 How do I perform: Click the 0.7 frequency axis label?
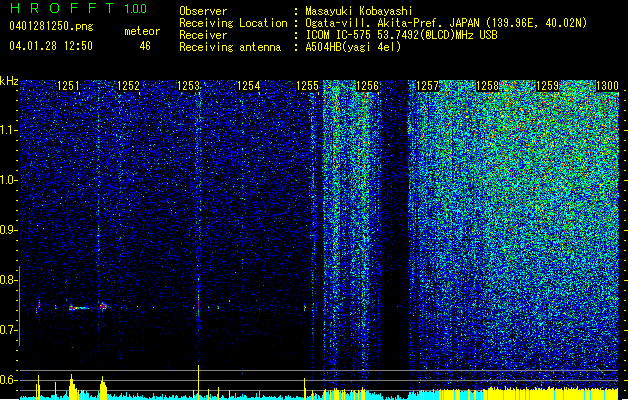8,330
